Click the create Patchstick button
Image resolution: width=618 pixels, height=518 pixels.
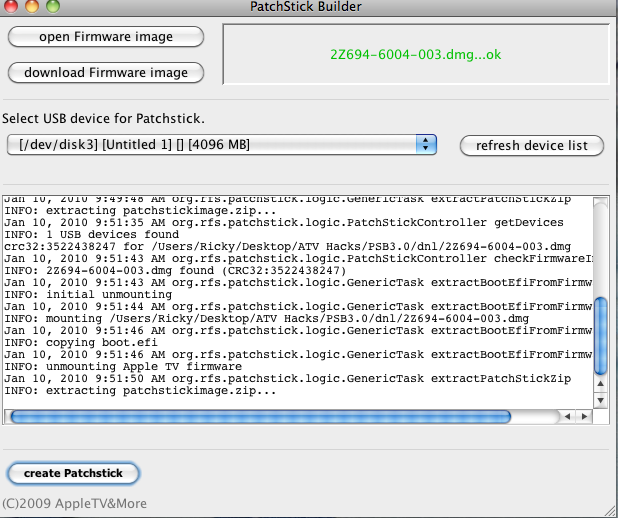[x=73, y=473]
